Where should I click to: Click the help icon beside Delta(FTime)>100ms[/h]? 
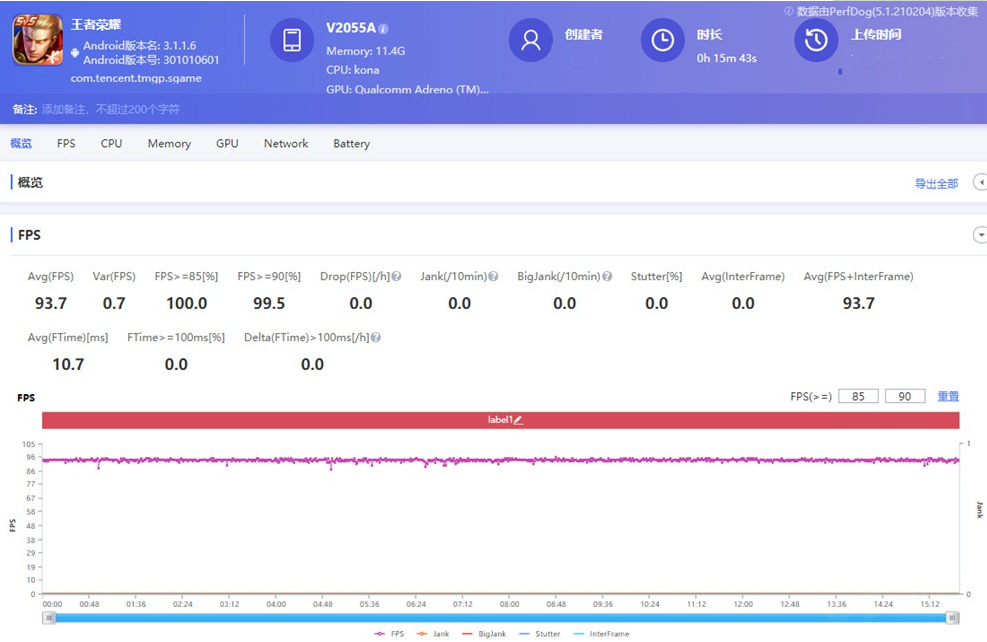pyautogui.click(x=376, y=337)
